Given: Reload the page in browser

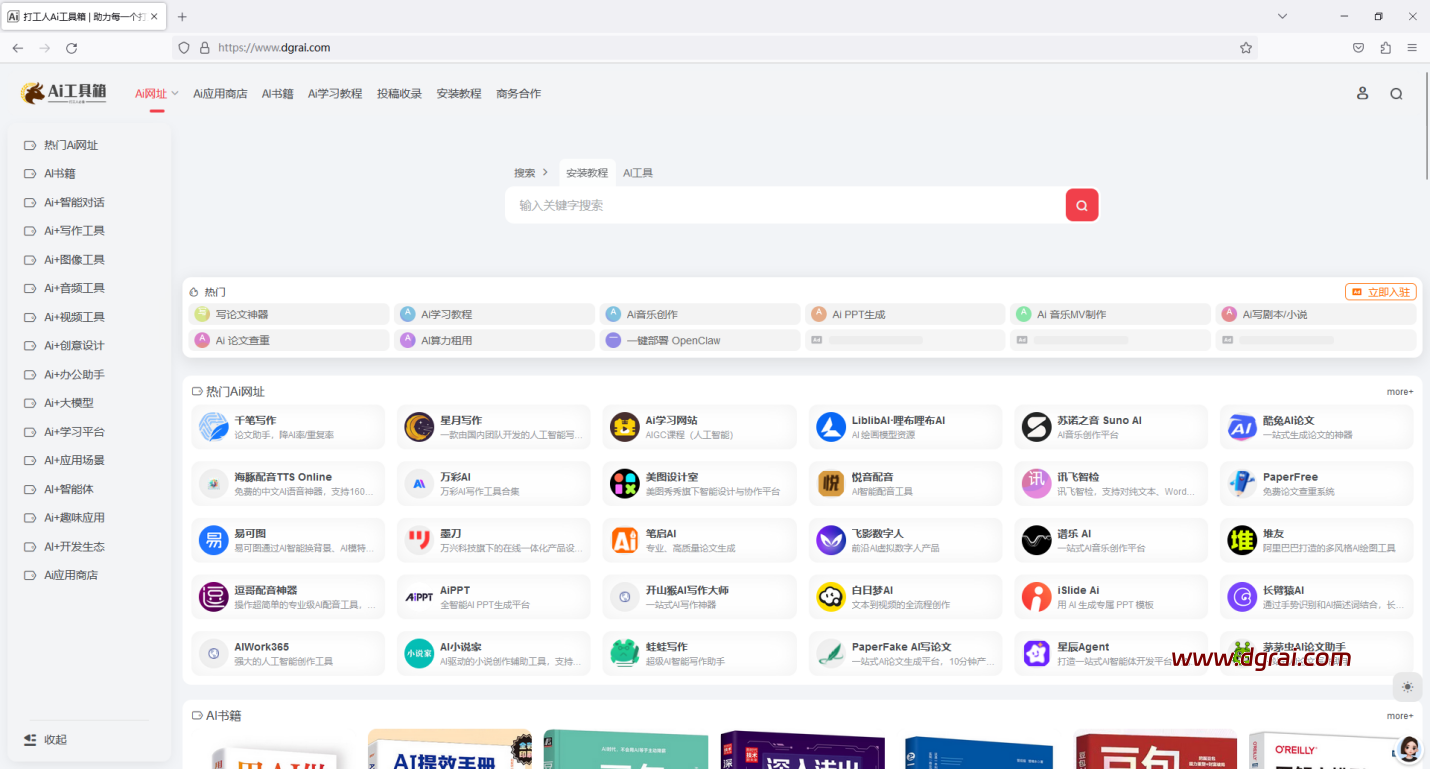Looking at the screenshot, I should pos(72,47).
